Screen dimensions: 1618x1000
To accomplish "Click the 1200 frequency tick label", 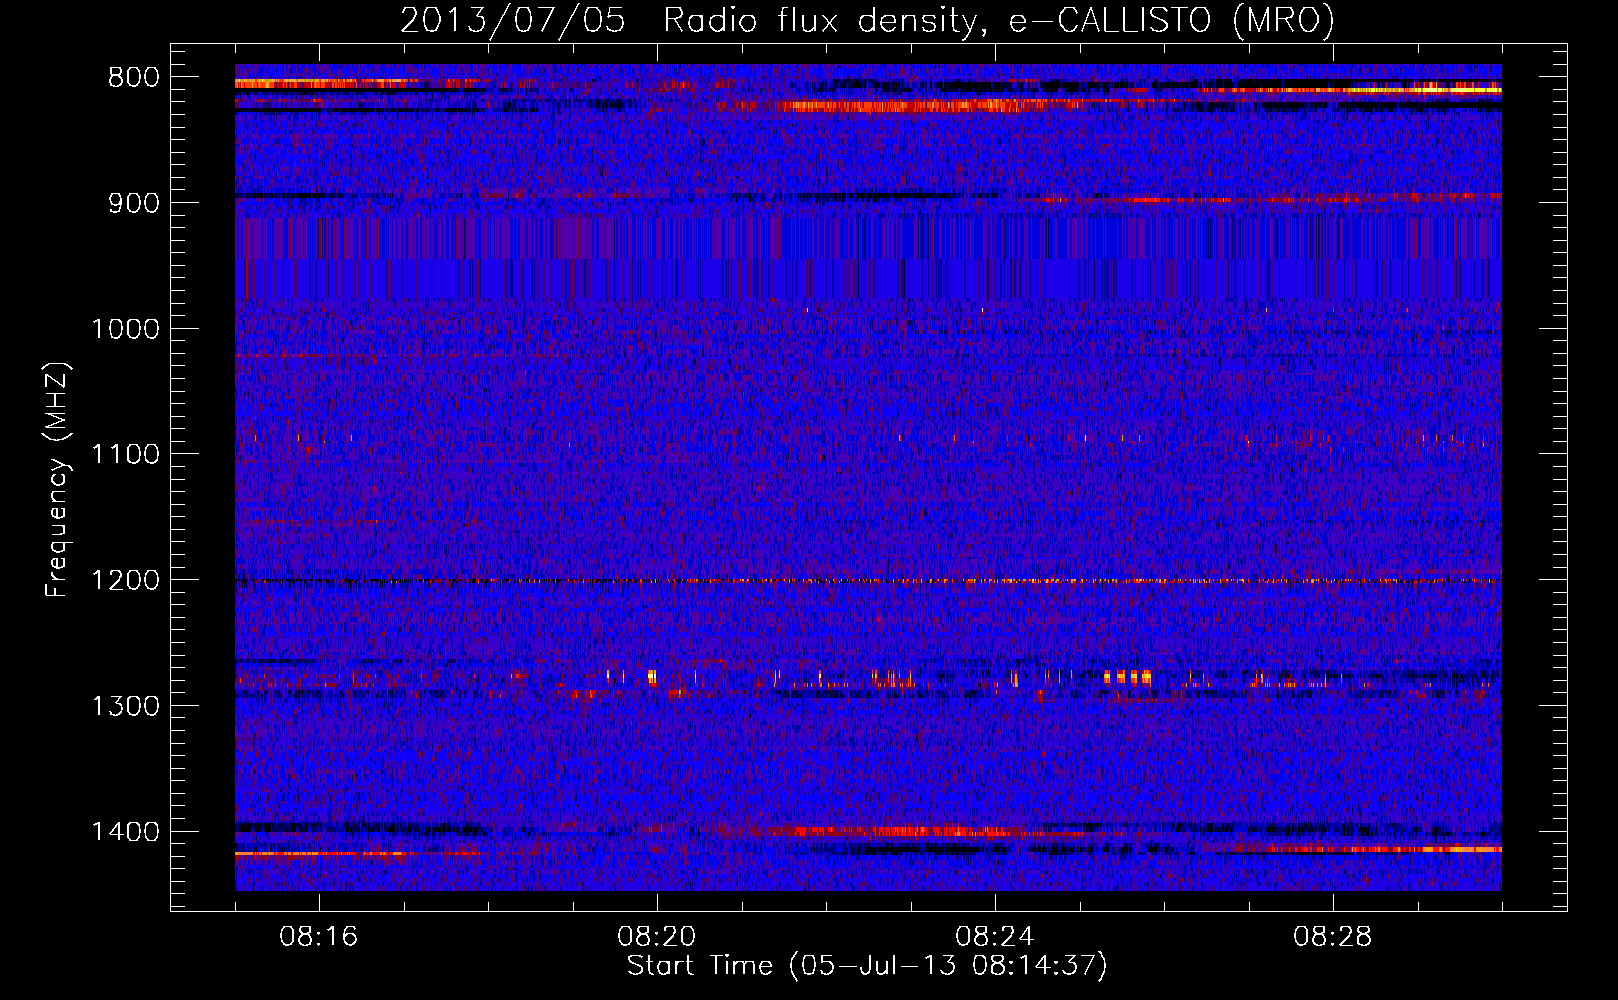I will coord(125,581).
